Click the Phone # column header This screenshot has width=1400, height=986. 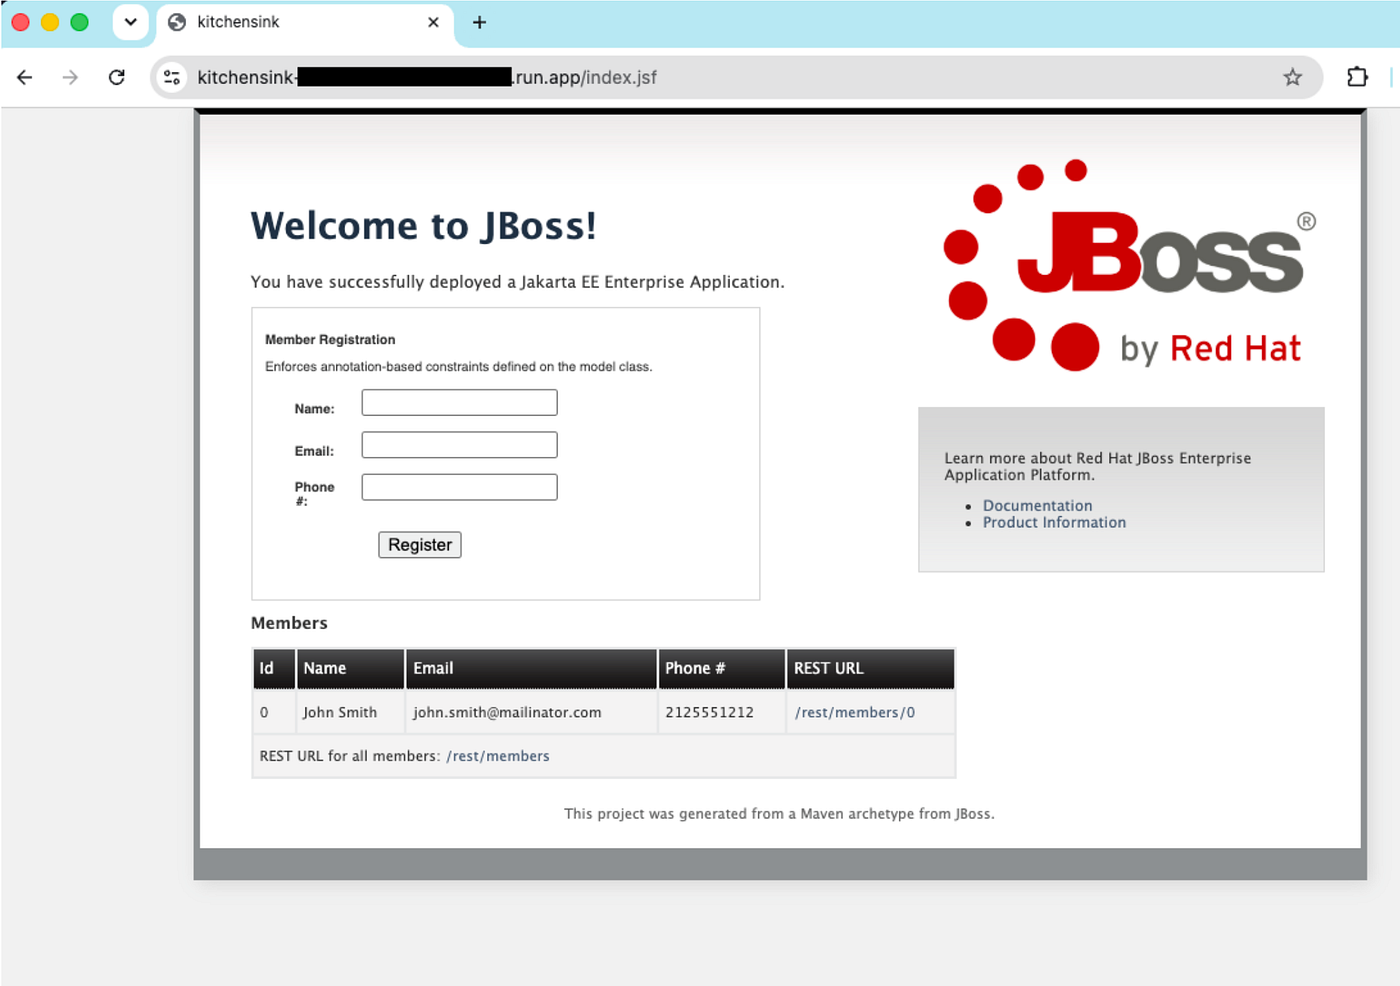pos(721,669)
